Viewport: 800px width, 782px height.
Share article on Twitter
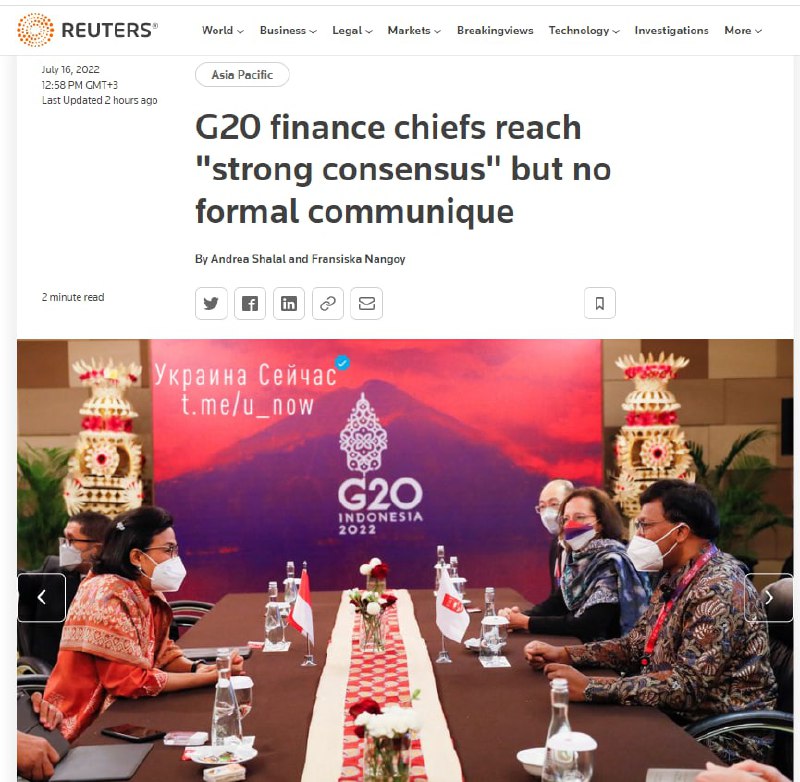pyautogui.click(x=211, y=304)
